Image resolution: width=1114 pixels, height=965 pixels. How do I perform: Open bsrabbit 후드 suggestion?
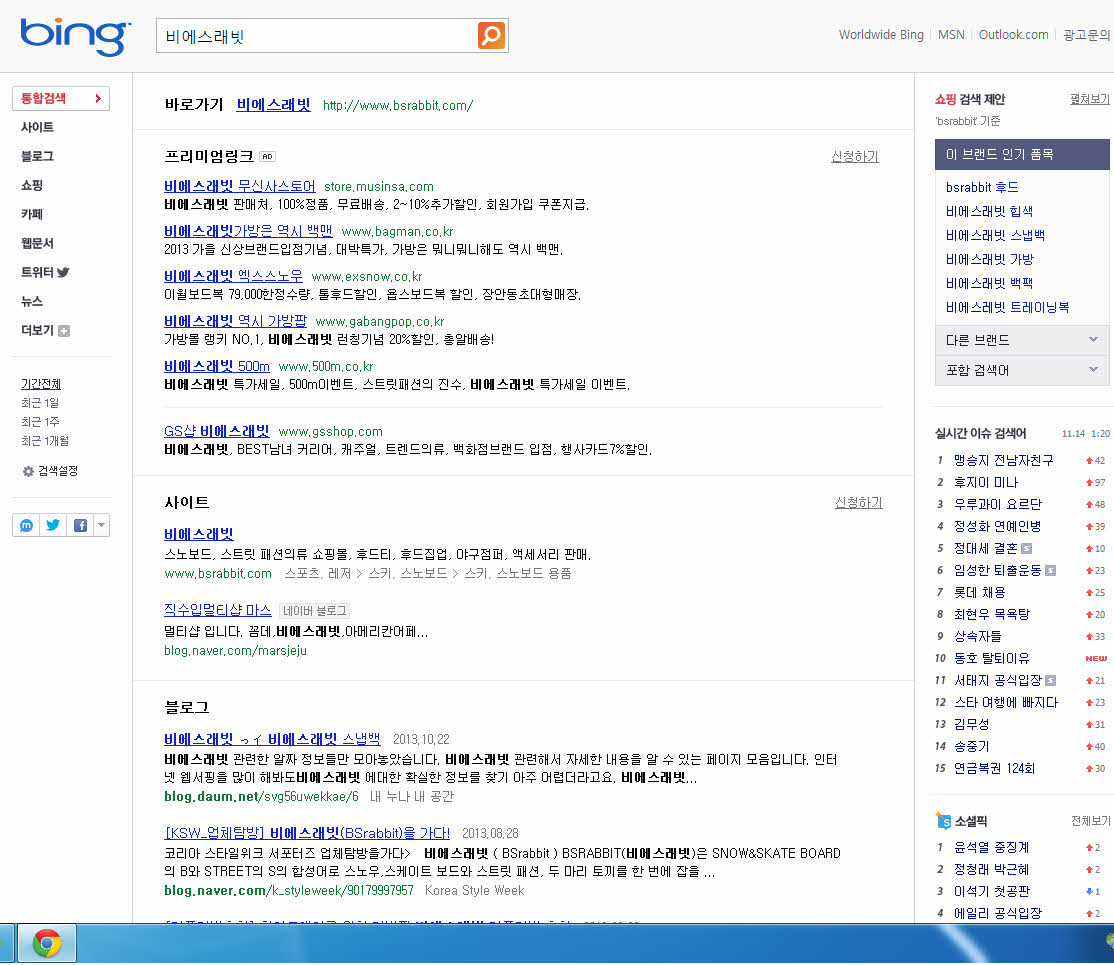982,188
